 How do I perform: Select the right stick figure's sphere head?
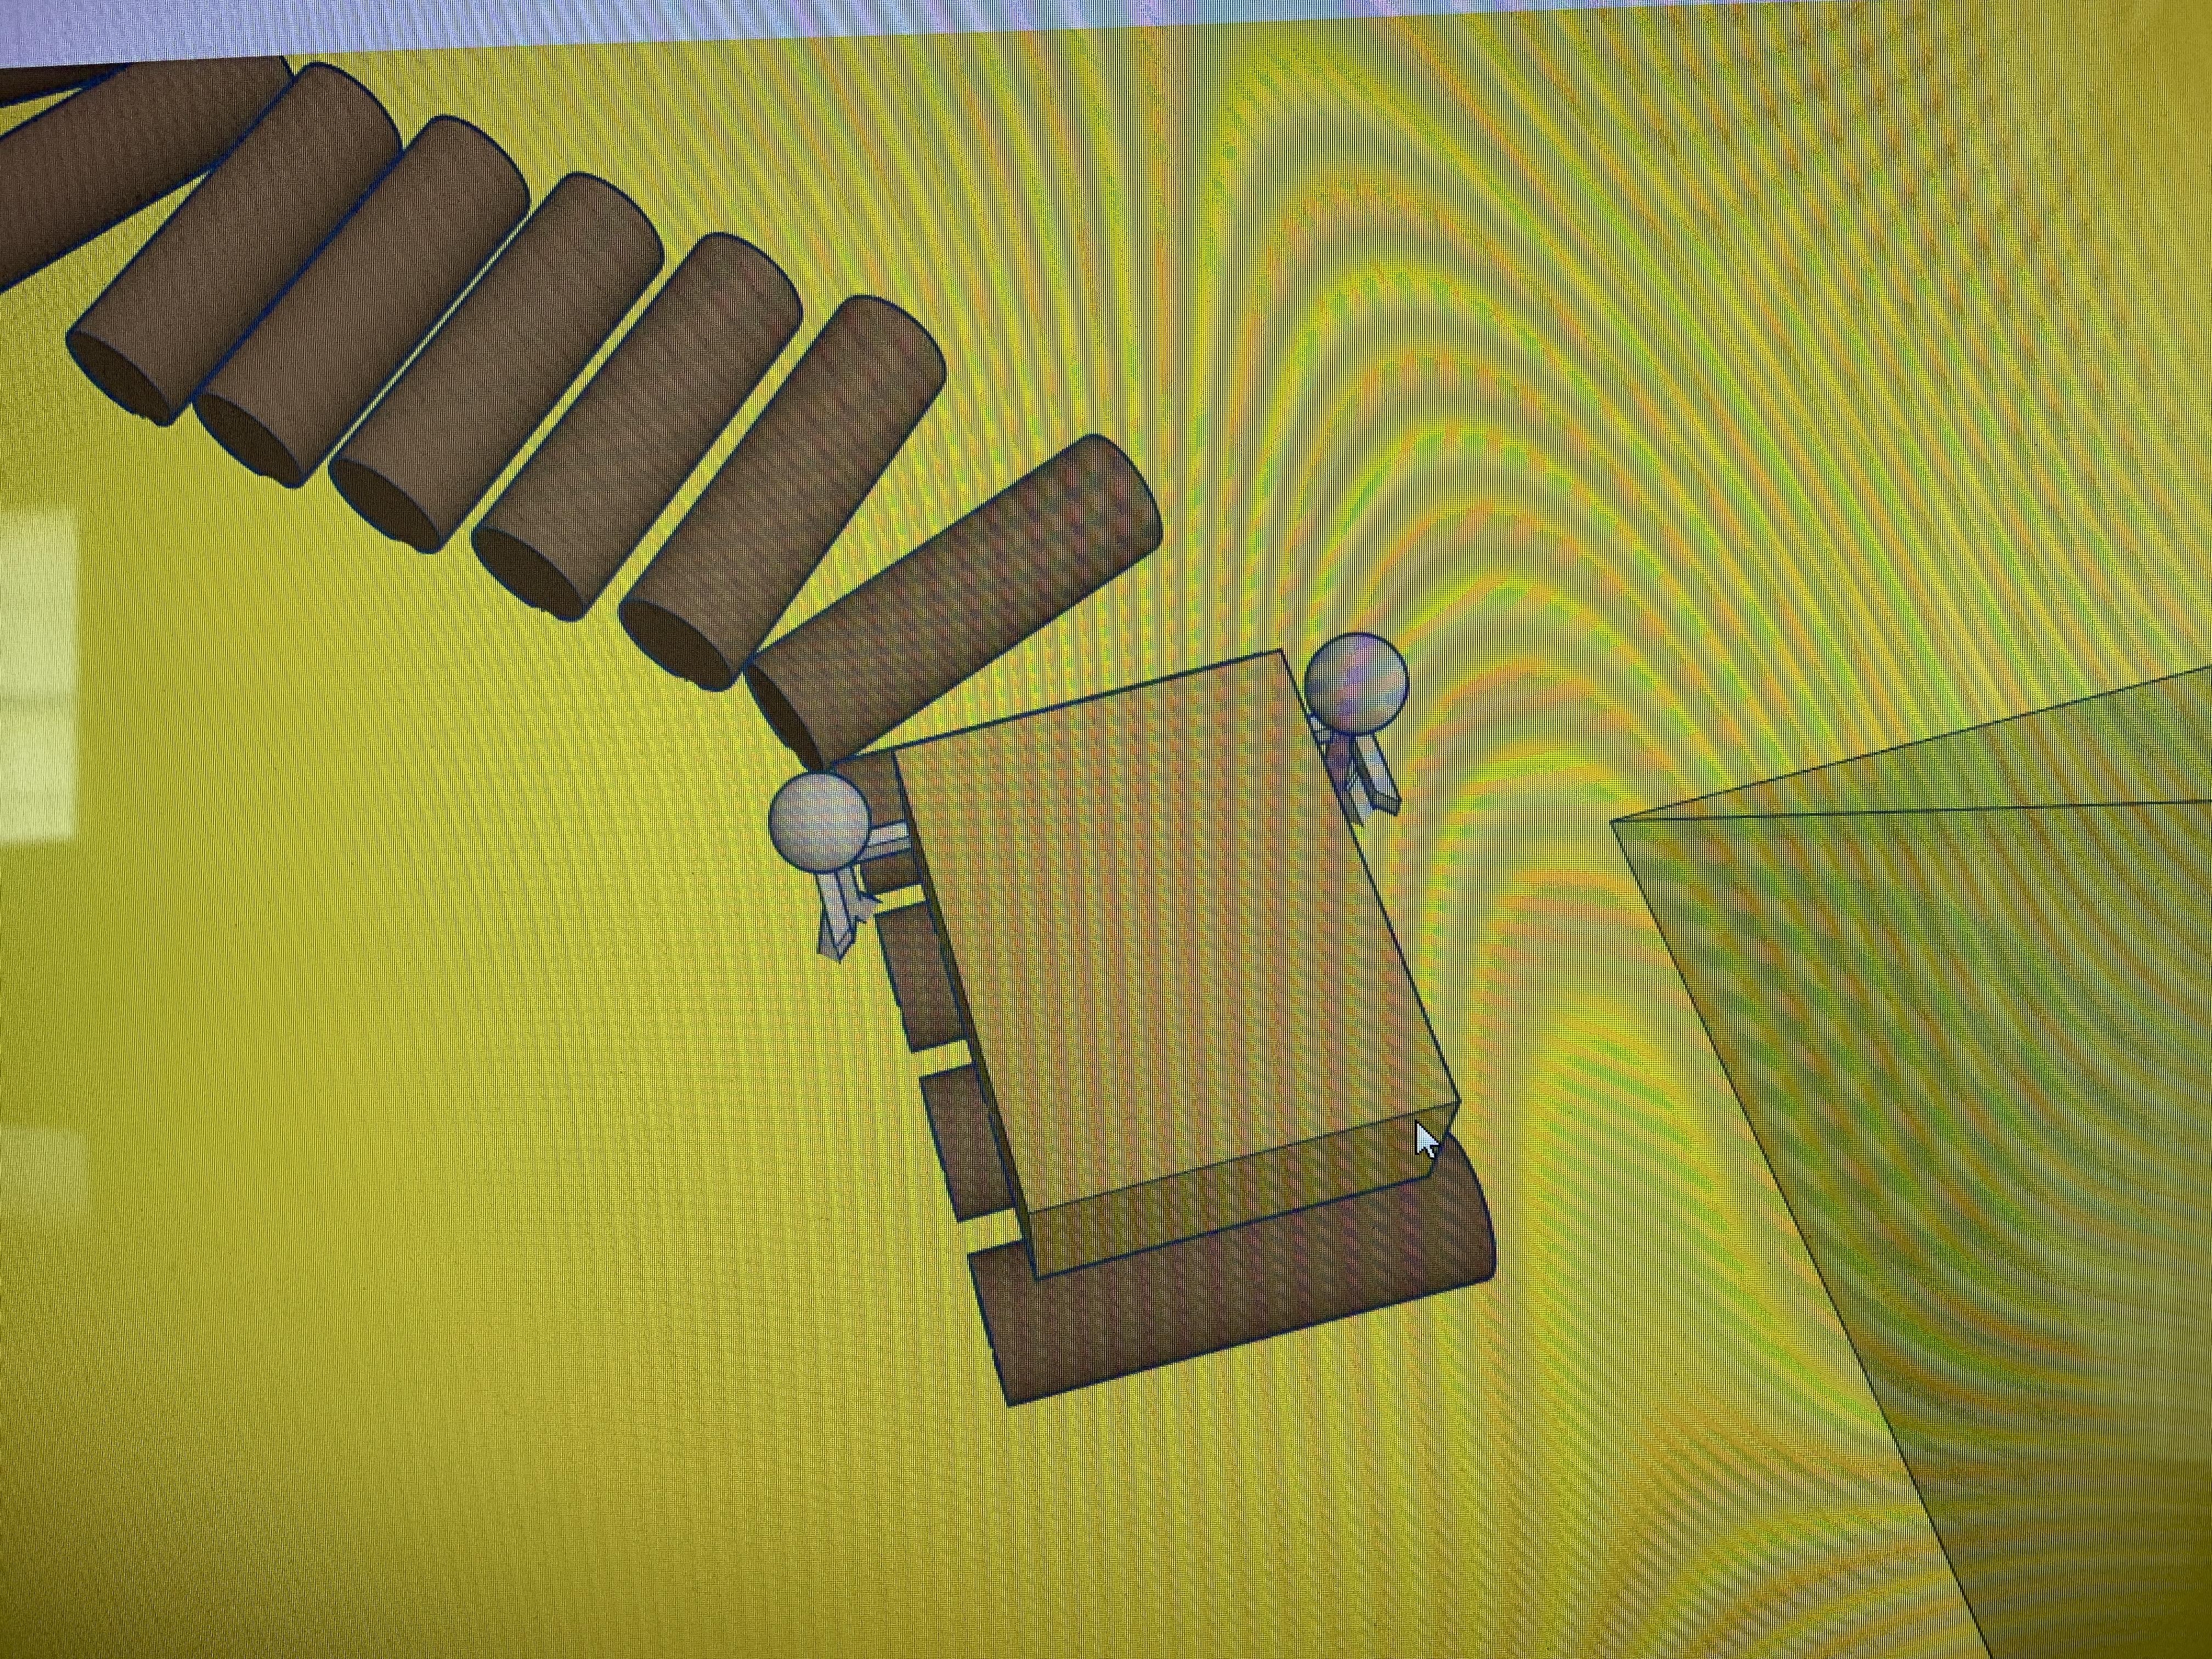(x=1356, y=682)
